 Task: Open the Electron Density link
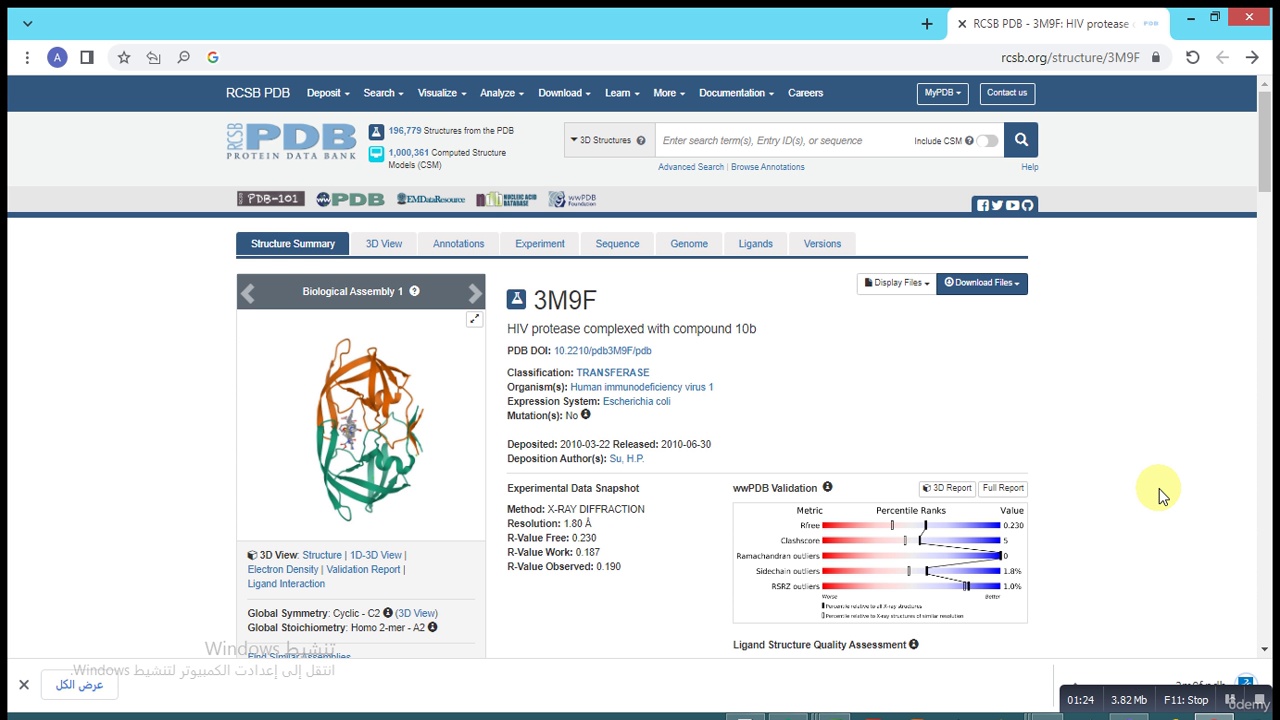[283, 569]
